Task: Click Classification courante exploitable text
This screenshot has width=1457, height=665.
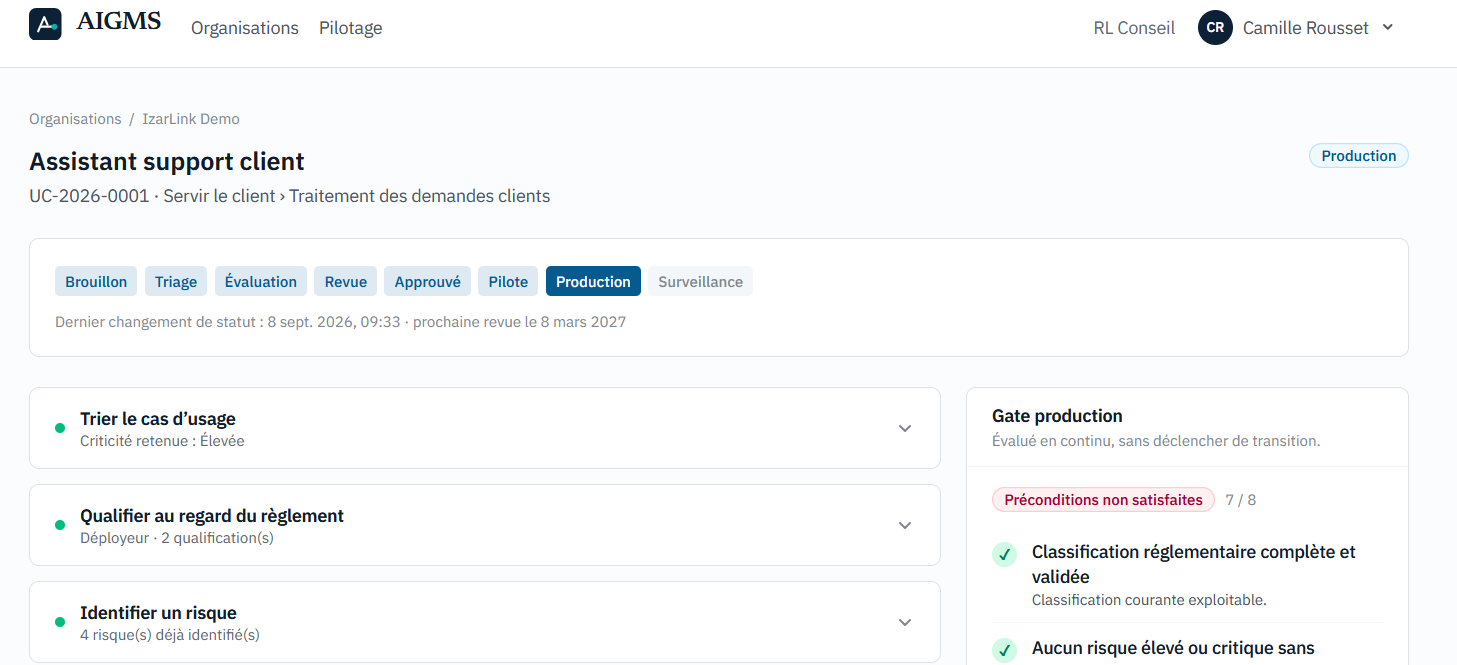Action: [1149, 600]
